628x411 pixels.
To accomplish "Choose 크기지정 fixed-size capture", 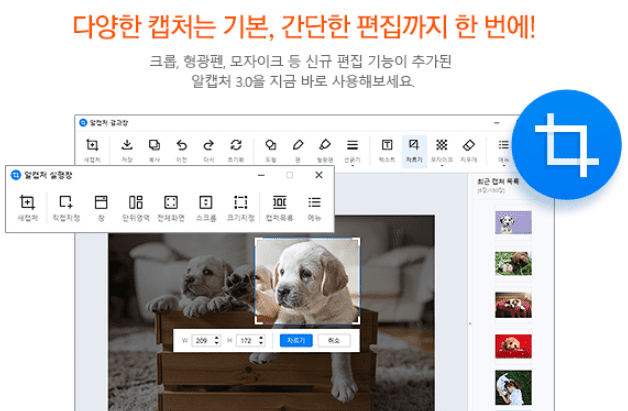I will tap(241, 207).
